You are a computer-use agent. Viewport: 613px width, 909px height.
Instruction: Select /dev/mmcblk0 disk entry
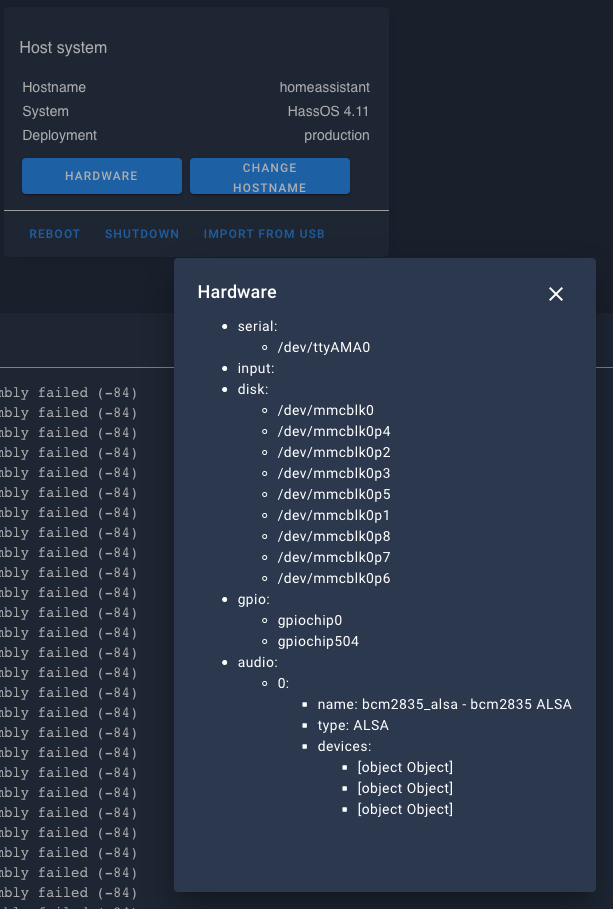(x=325, y=410)
